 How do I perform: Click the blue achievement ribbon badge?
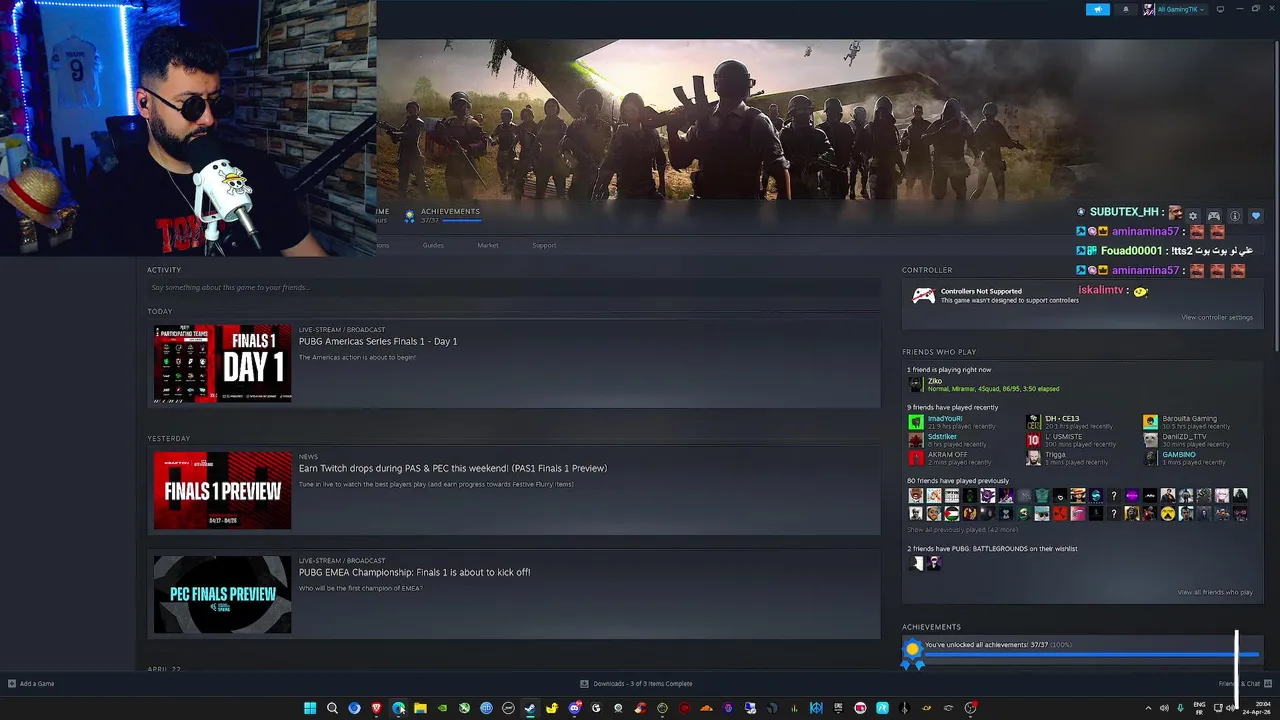coord(912,655)
